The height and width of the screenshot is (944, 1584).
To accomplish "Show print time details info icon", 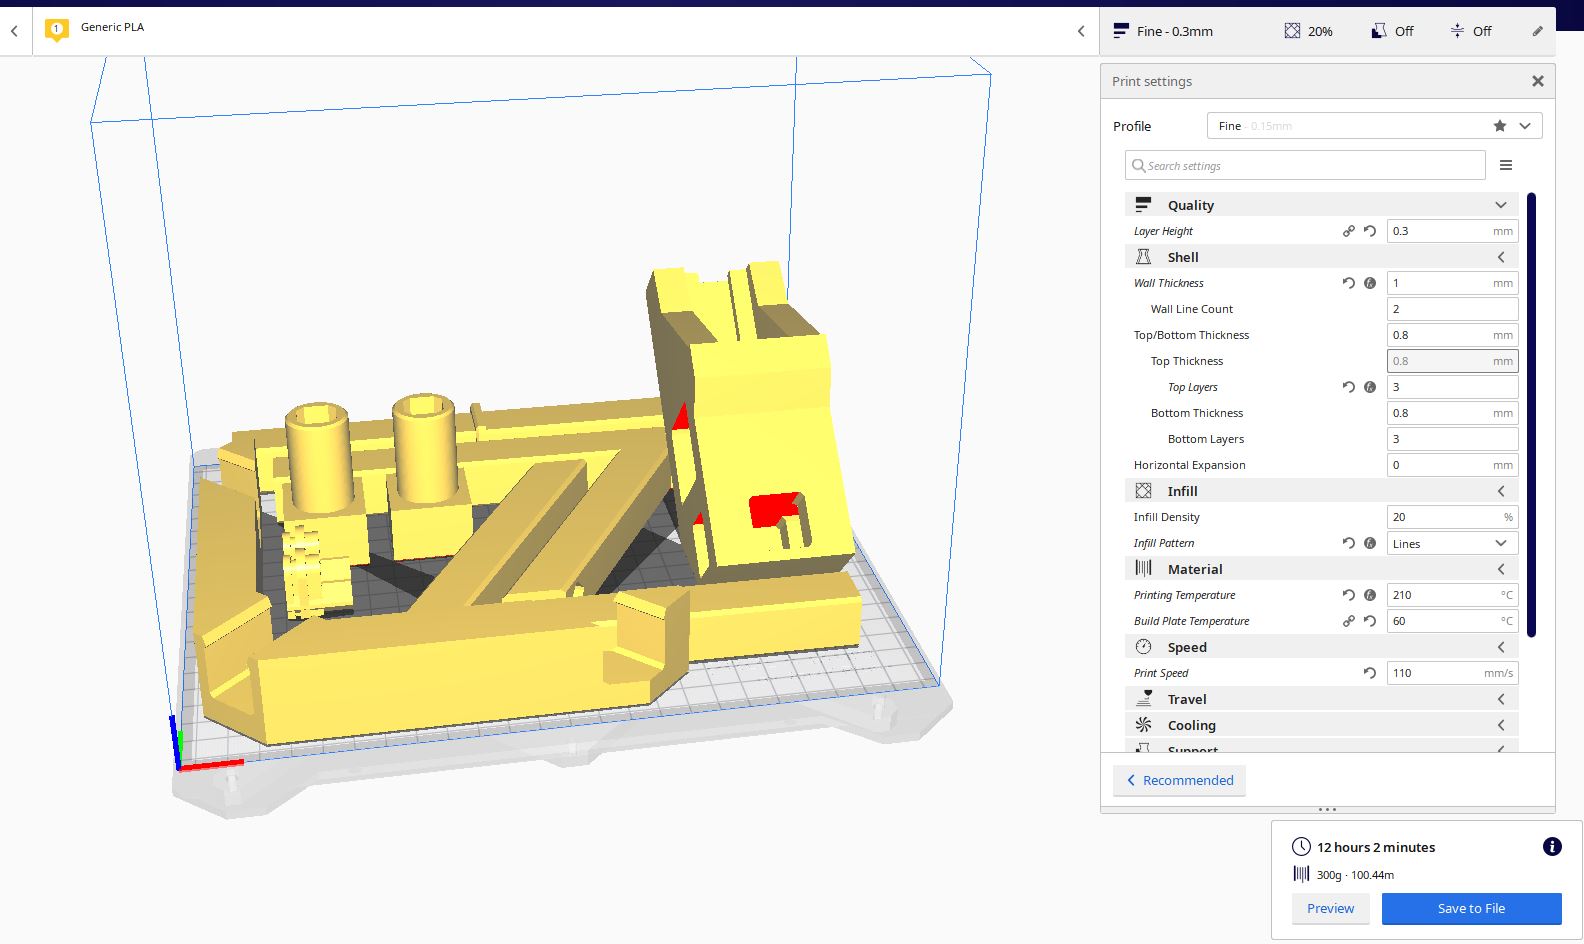I will (x=1552, y=847).
